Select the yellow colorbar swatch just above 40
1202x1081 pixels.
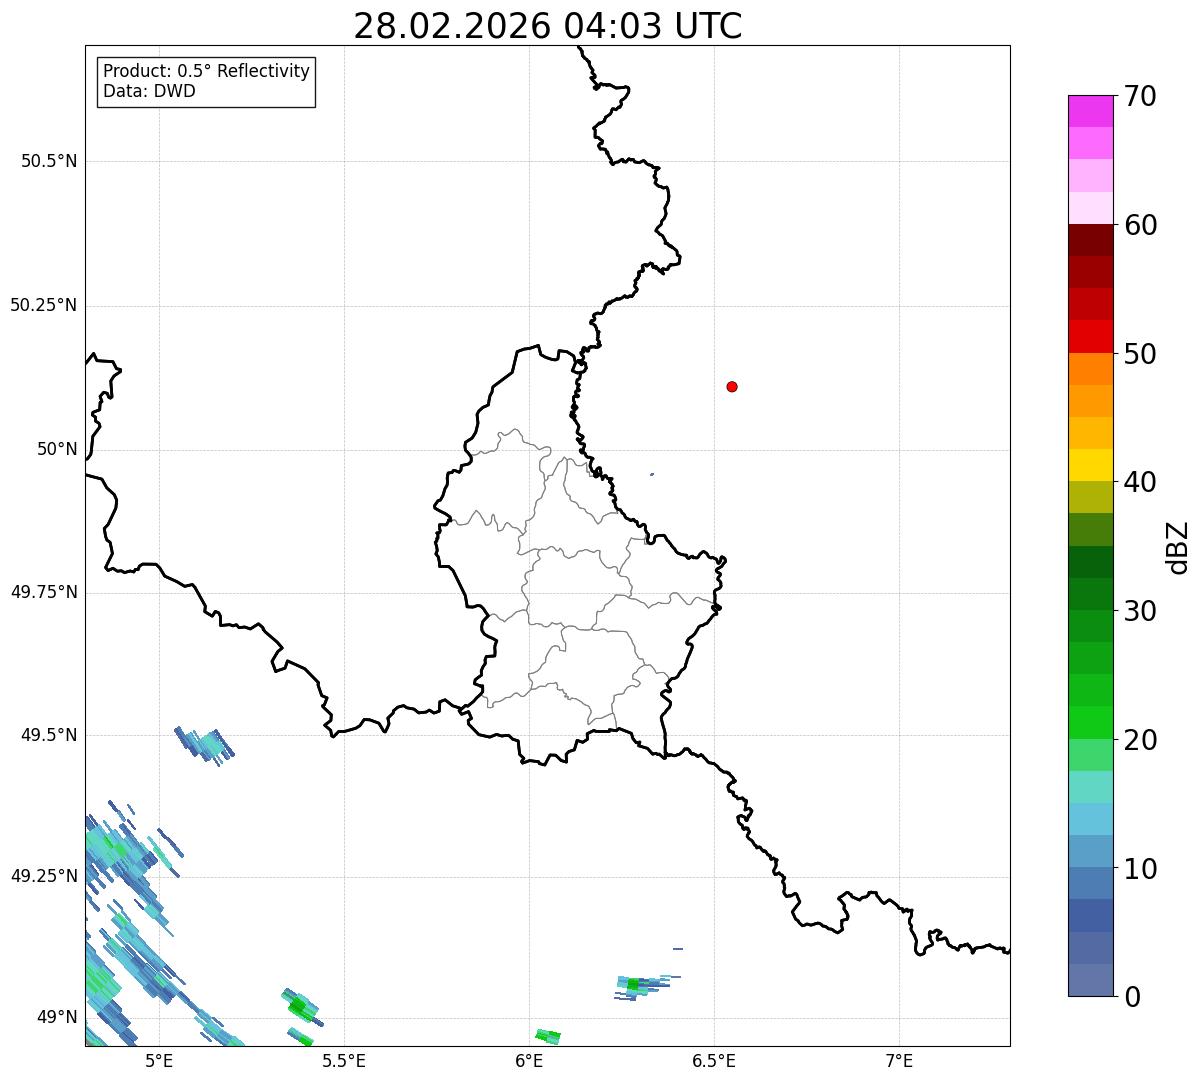1090,465
